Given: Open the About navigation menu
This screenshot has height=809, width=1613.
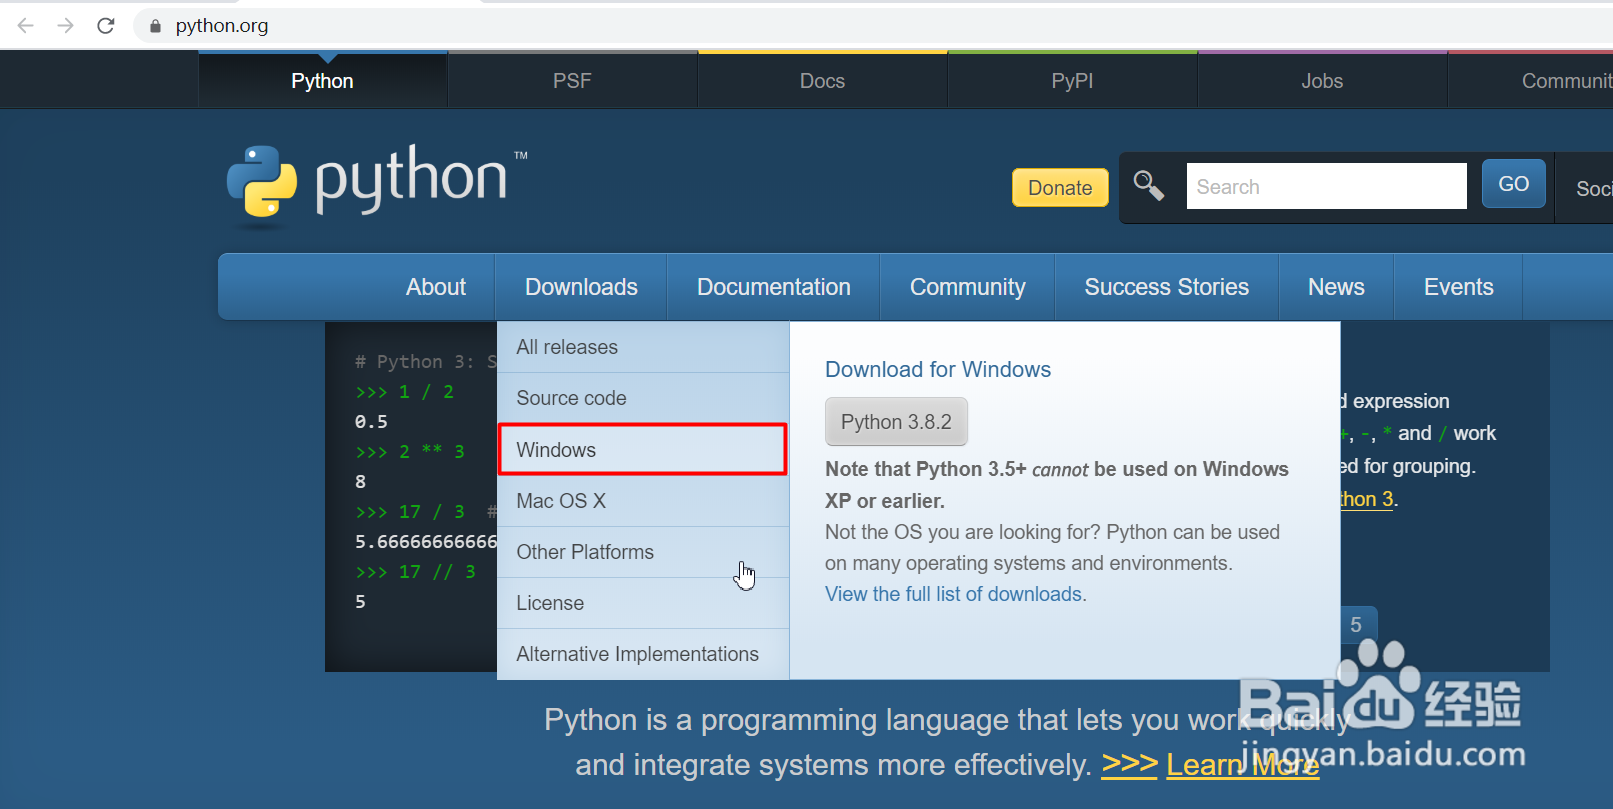Looking at the screenshot, I should 436,287.
